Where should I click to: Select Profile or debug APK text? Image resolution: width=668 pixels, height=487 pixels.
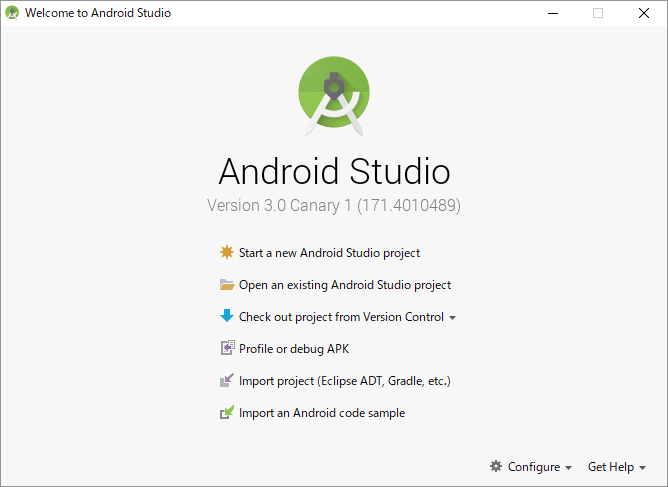293,349
